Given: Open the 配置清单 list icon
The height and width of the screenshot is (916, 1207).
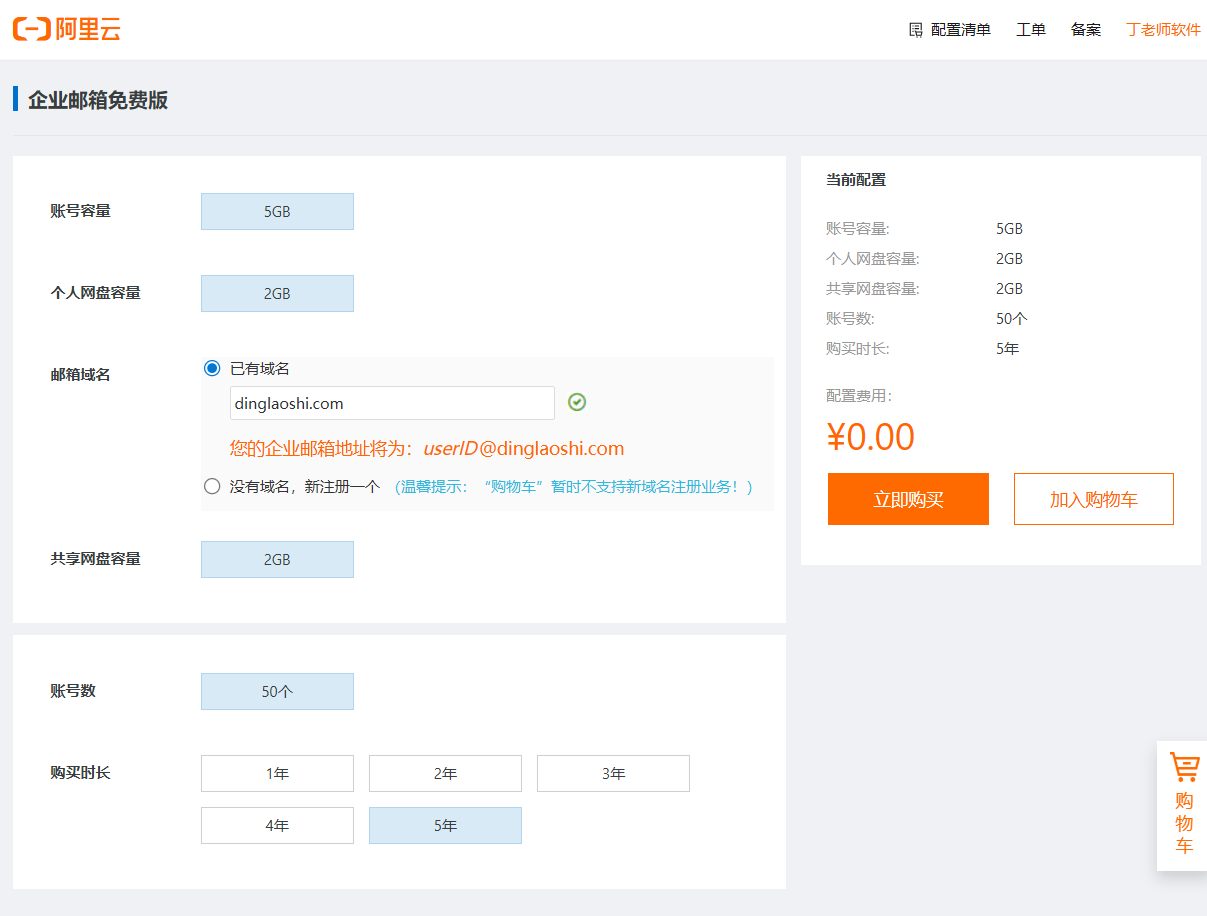Looking at the screenshot, I should (915, 30).
